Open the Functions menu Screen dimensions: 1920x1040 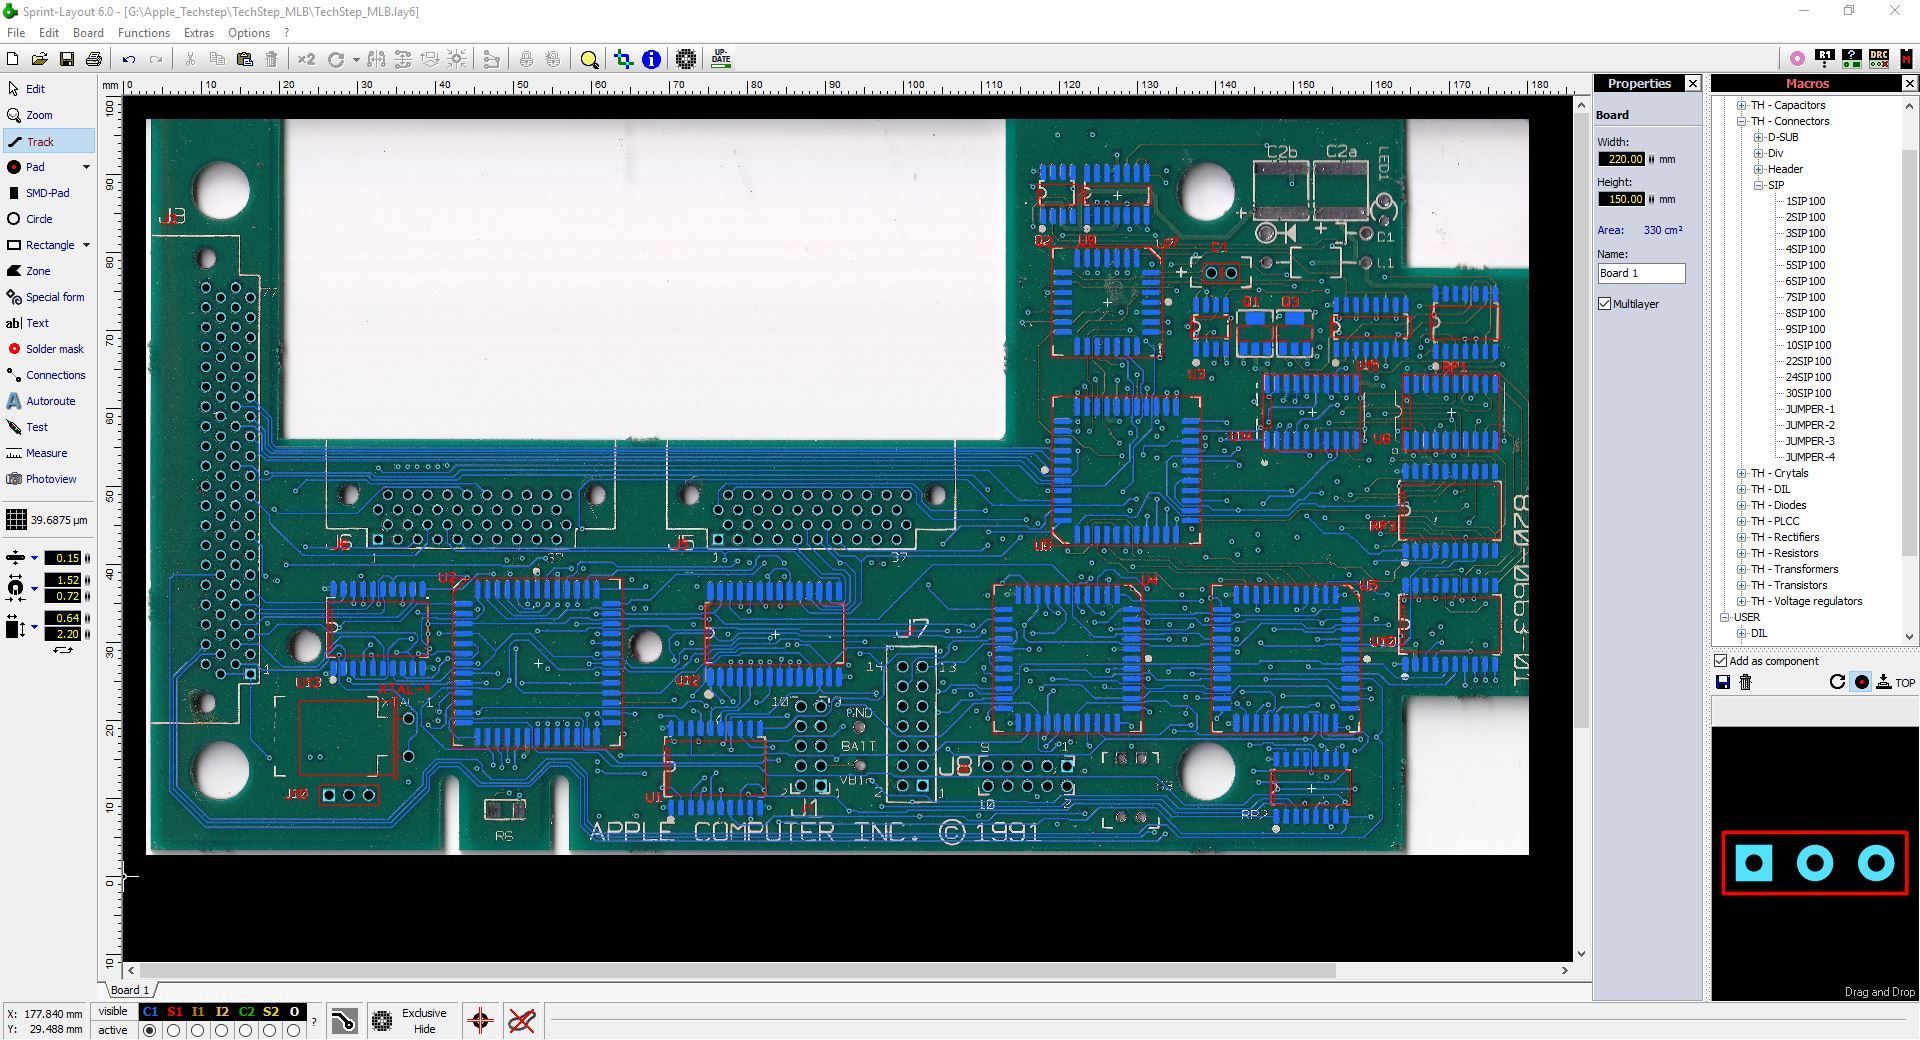(x=144, y=33)
